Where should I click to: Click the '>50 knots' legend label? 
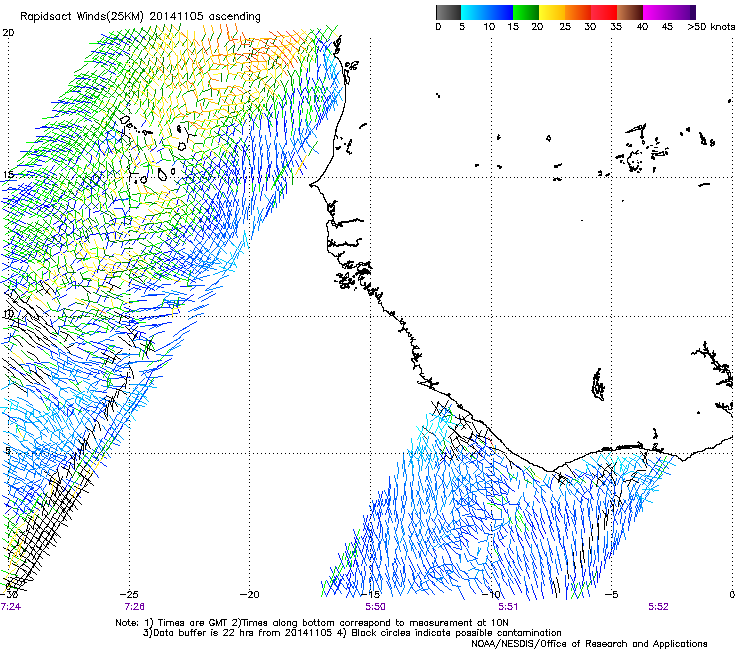(711, 27)
